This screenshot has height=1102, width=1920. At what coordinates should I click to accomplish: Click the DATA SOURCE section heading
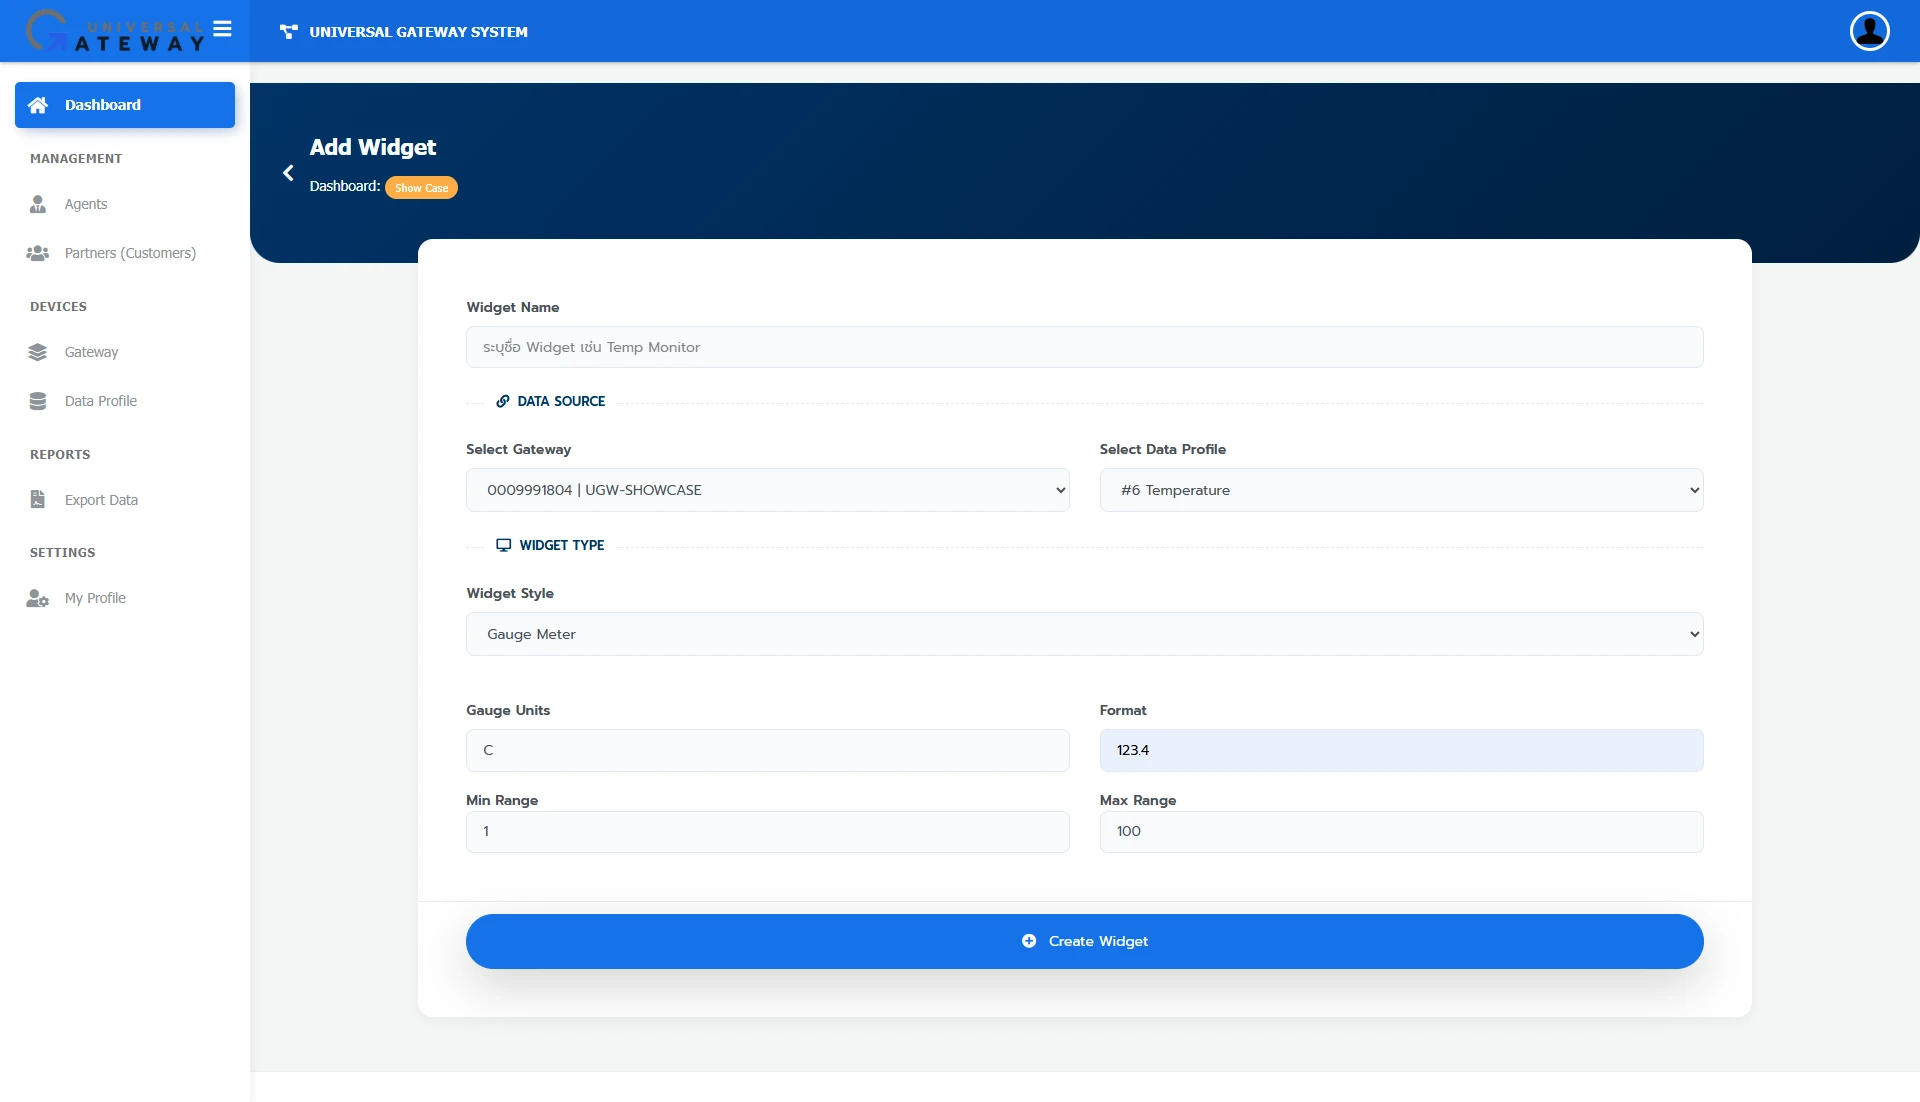[561, 401]
